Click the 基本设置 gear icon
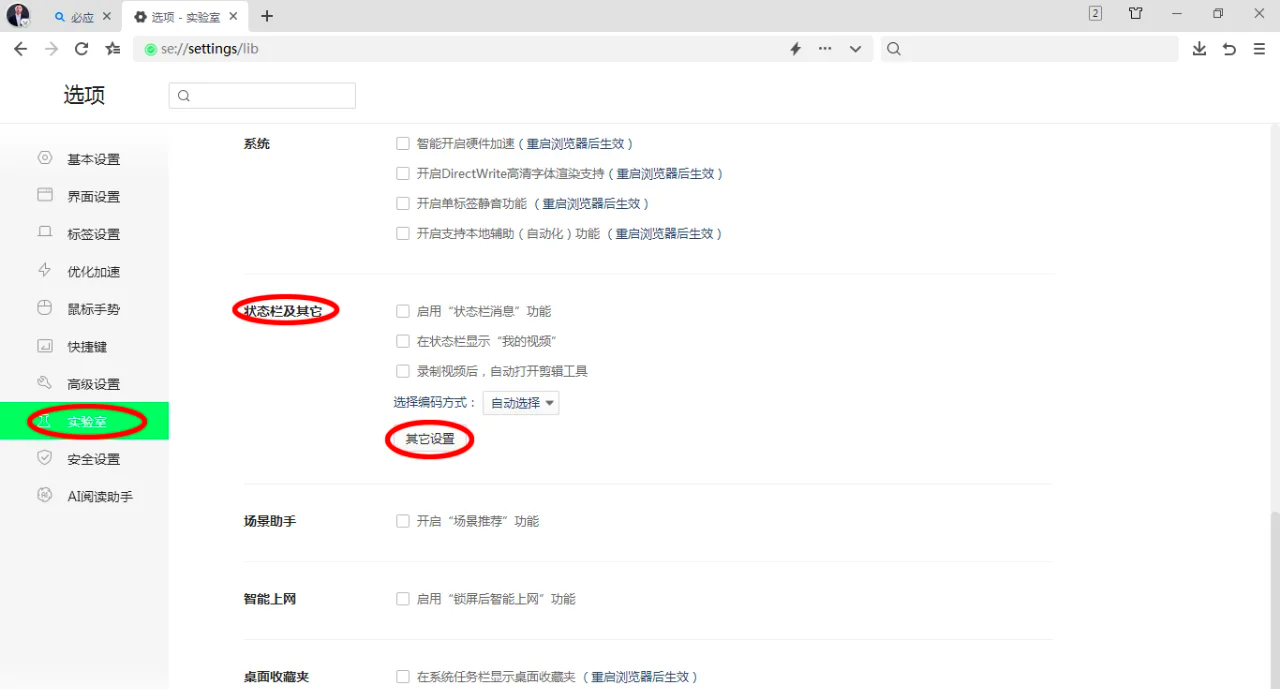The image size is (1280, 689). pos(45,158)
